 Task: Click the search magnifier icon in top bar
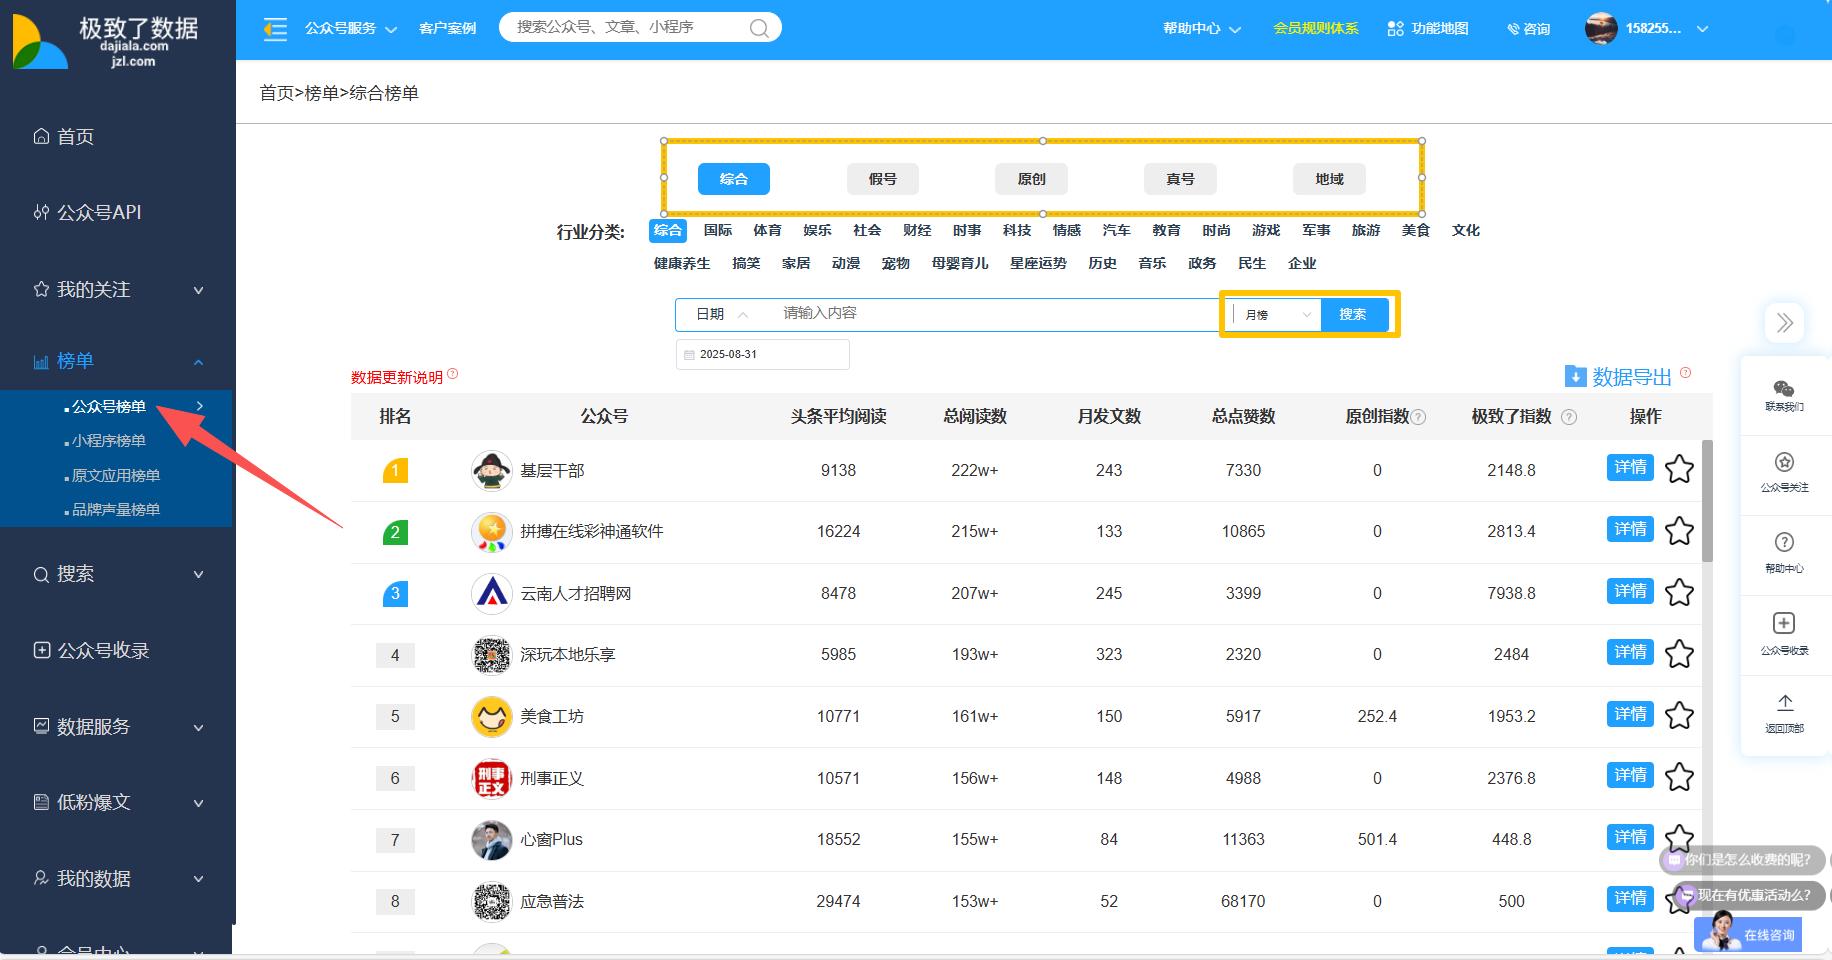(759, 28)
